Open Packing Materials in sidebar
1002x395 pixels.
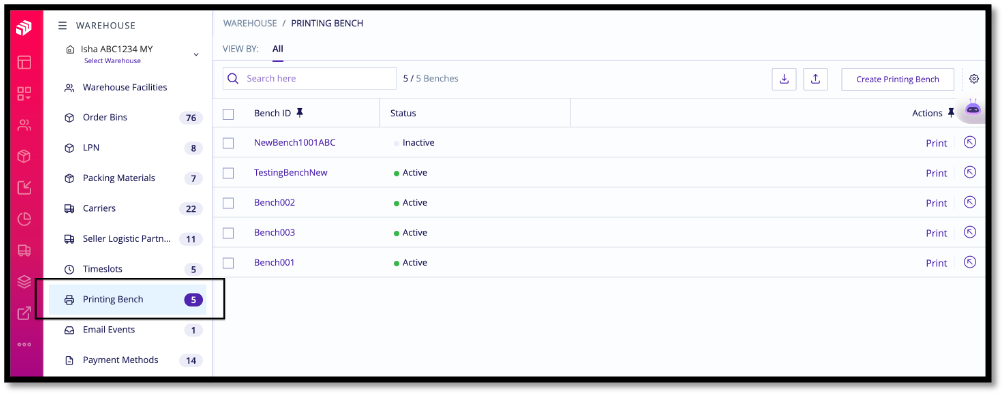pyautogui.click(x=128, y=178)
